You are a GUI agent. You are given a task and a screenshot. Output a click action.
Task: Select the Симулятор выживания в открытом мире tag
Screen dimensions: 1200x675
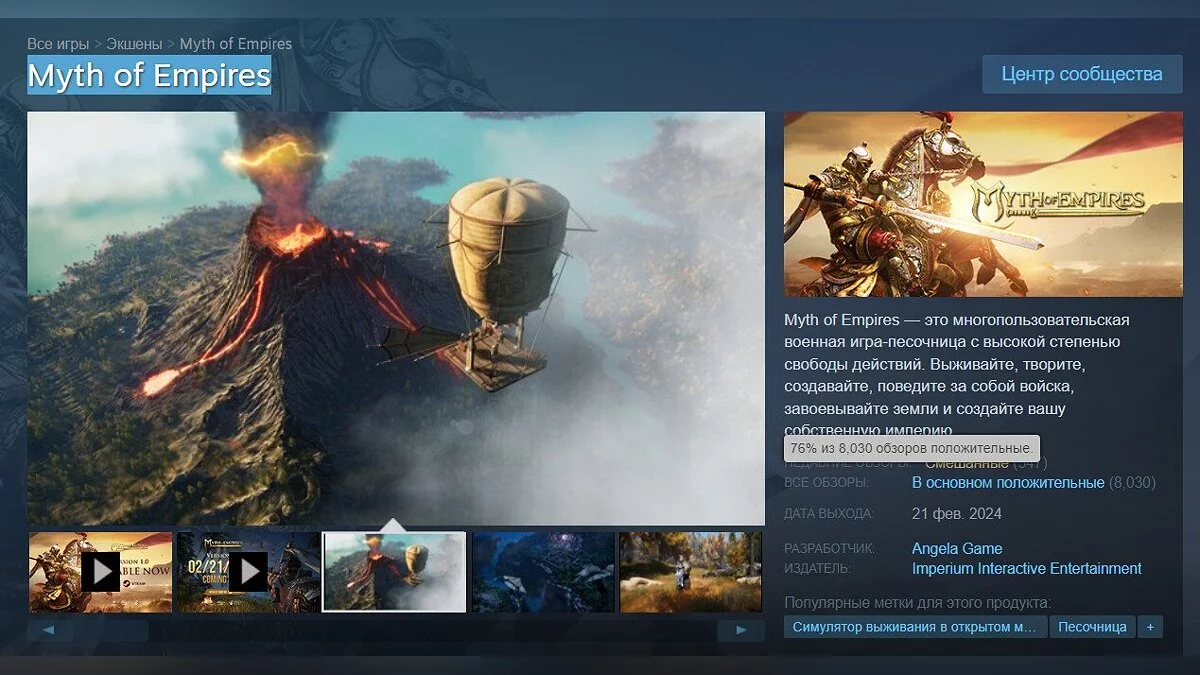pyautogui.click(x=915, y=627)
